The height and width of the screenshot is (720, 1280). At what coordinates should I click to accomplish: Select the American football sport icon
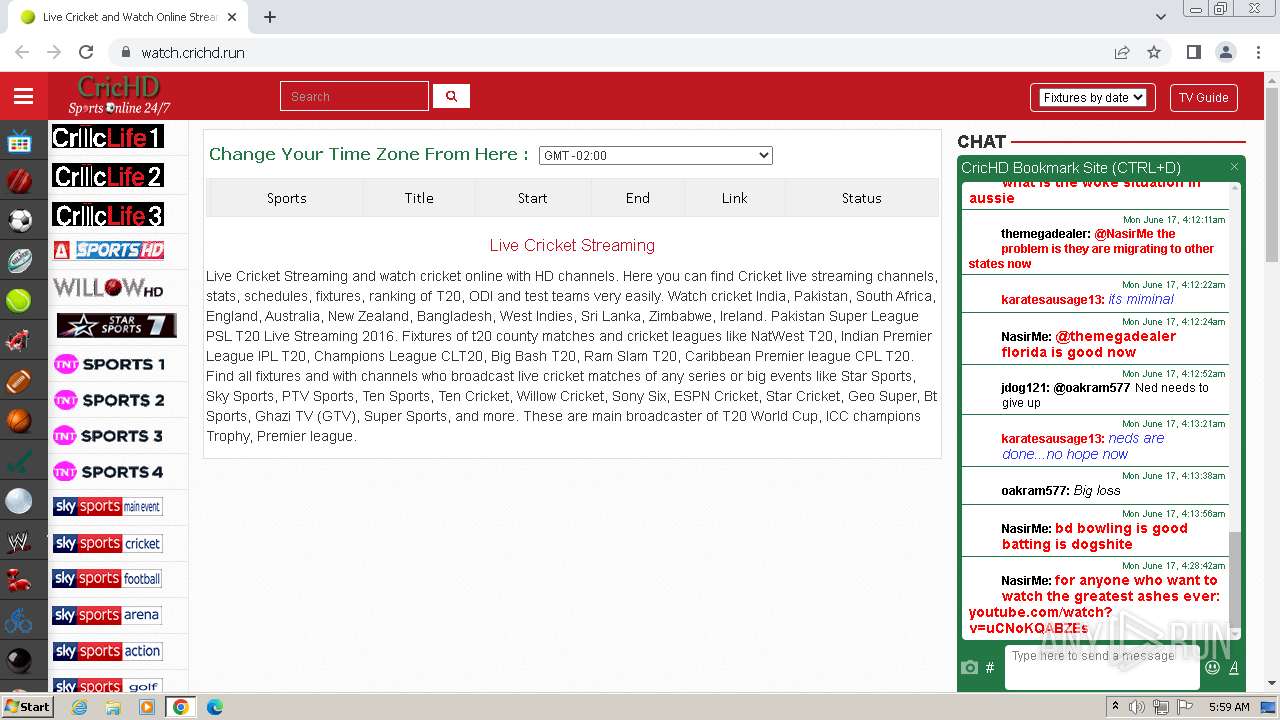point(19,381)
